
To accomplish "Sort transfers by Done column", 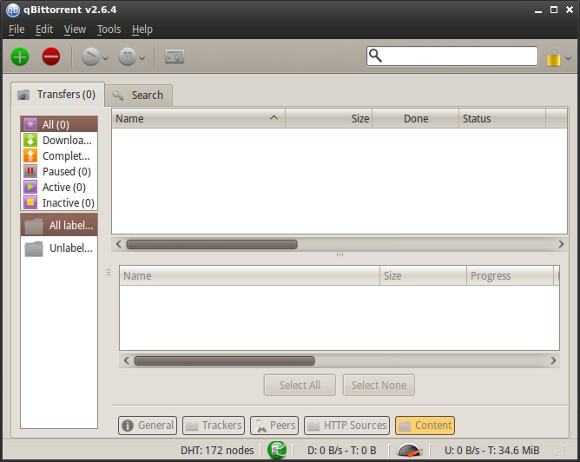I will click(x=415, y=118).
